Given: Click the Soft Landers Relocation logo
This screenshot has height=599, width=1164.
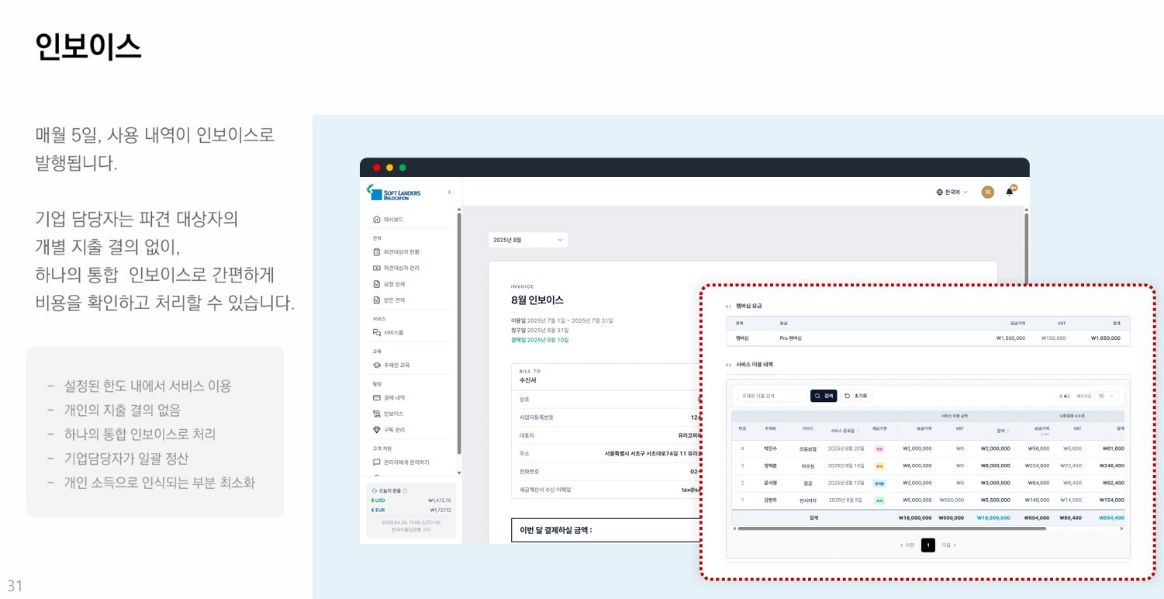Looking at the screenshot, I should (x=394, y=192).
